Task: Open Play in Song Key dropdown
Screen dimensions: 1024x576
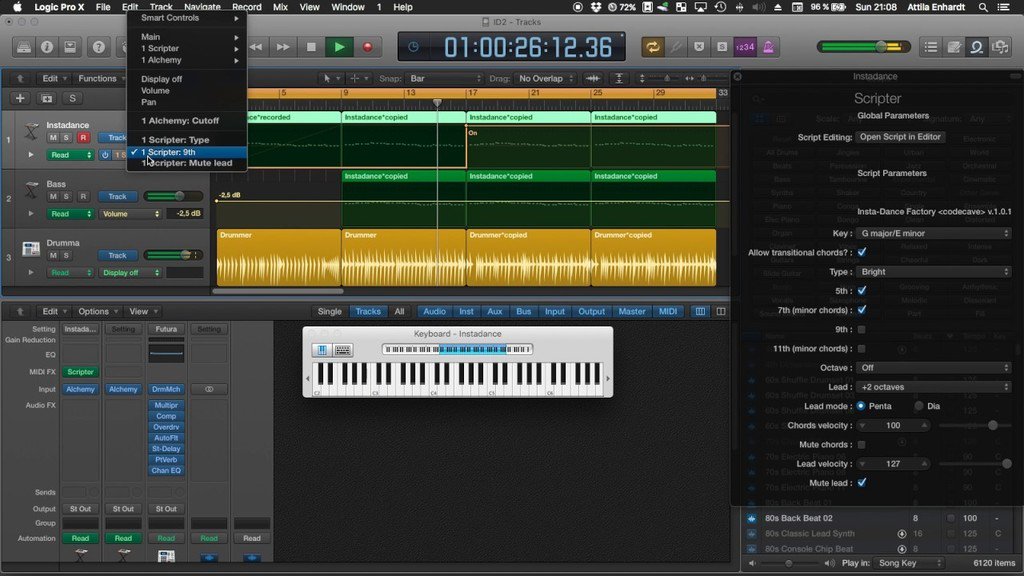Action: (909, 563)
